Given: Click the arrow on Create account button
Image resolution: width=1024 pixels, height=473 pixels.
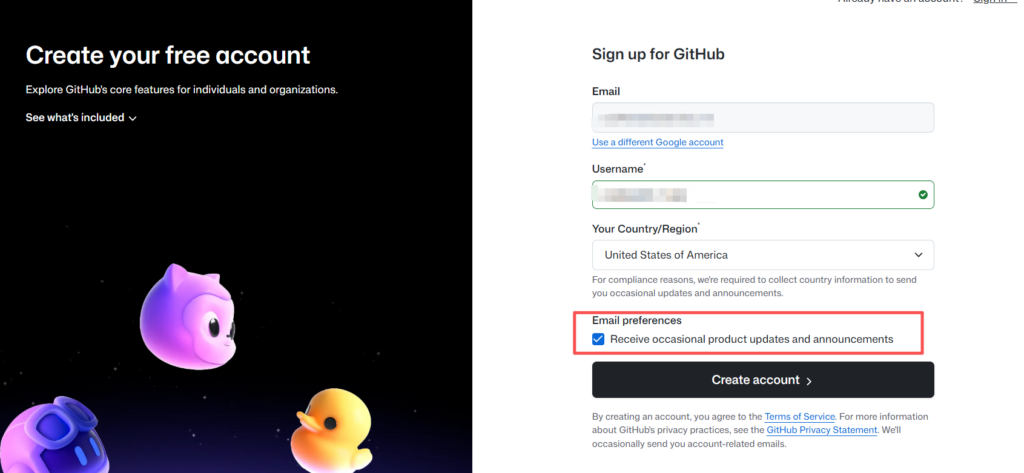Looking at the screenshot, I should pos(809,381).
